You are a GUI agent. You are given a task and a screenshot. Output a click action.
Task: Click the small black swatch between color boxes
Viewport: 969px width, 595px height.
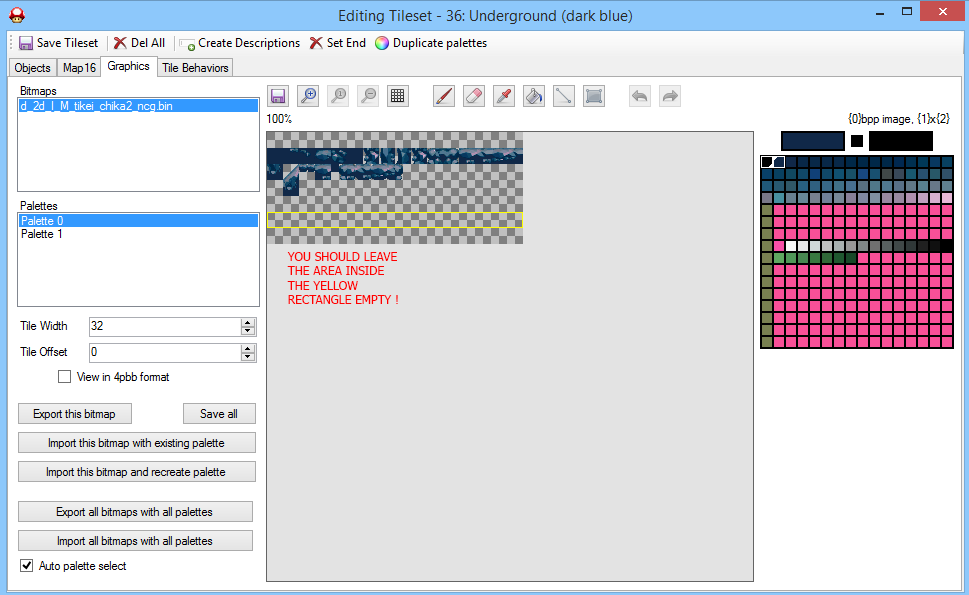pos(857,141)
